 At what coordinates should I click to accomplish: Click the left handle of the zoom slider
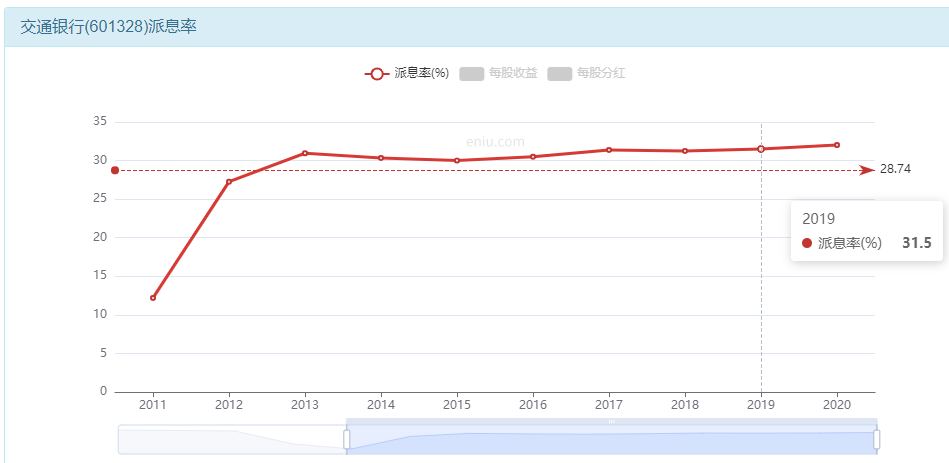point(347,439)
